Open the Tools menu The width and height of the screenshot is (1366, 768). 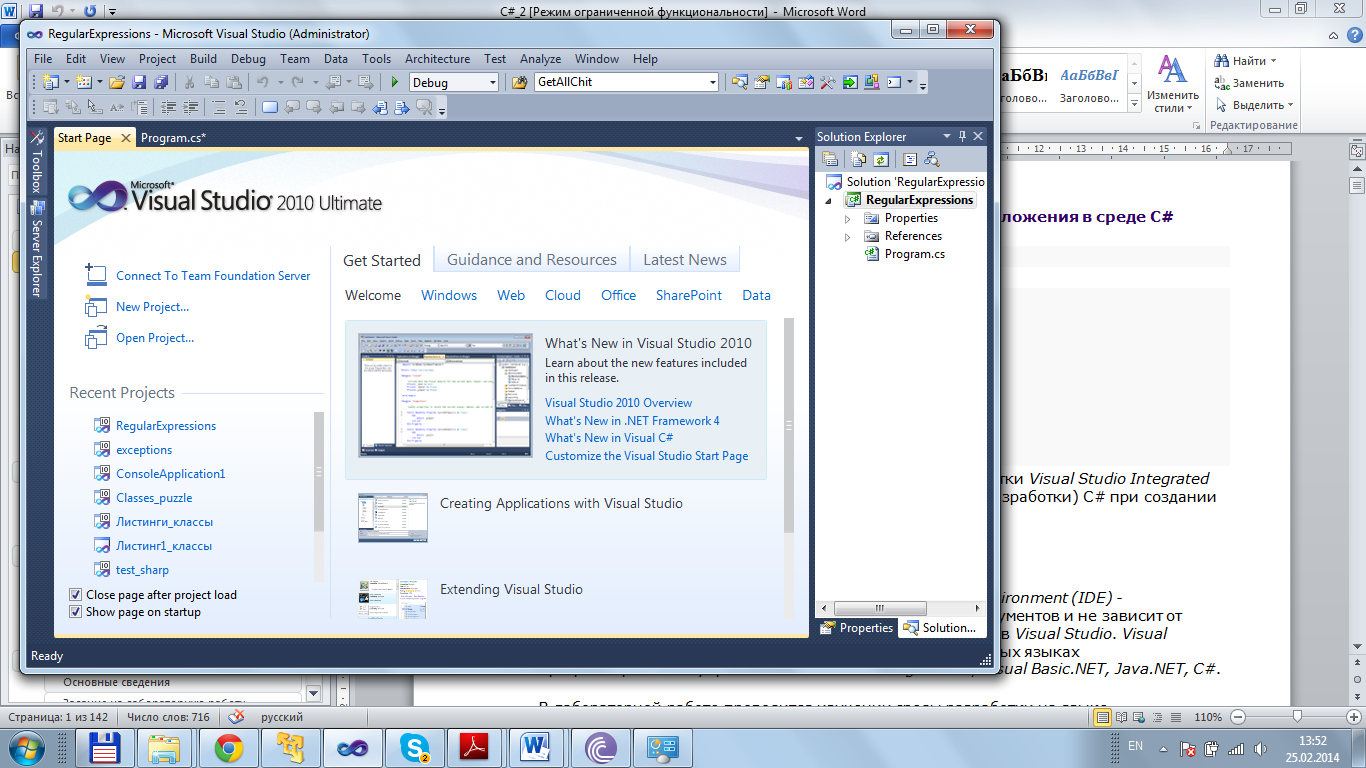[x=376, y=59]
